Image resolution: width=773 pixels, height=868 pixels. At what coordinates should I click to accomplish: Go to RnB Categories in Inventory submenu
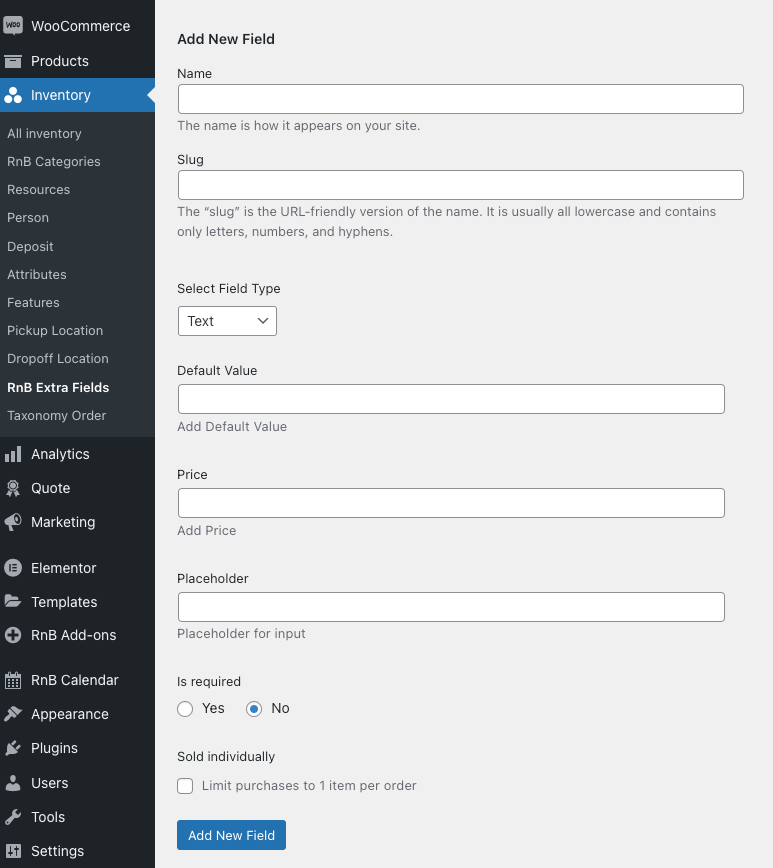(54, 161)
